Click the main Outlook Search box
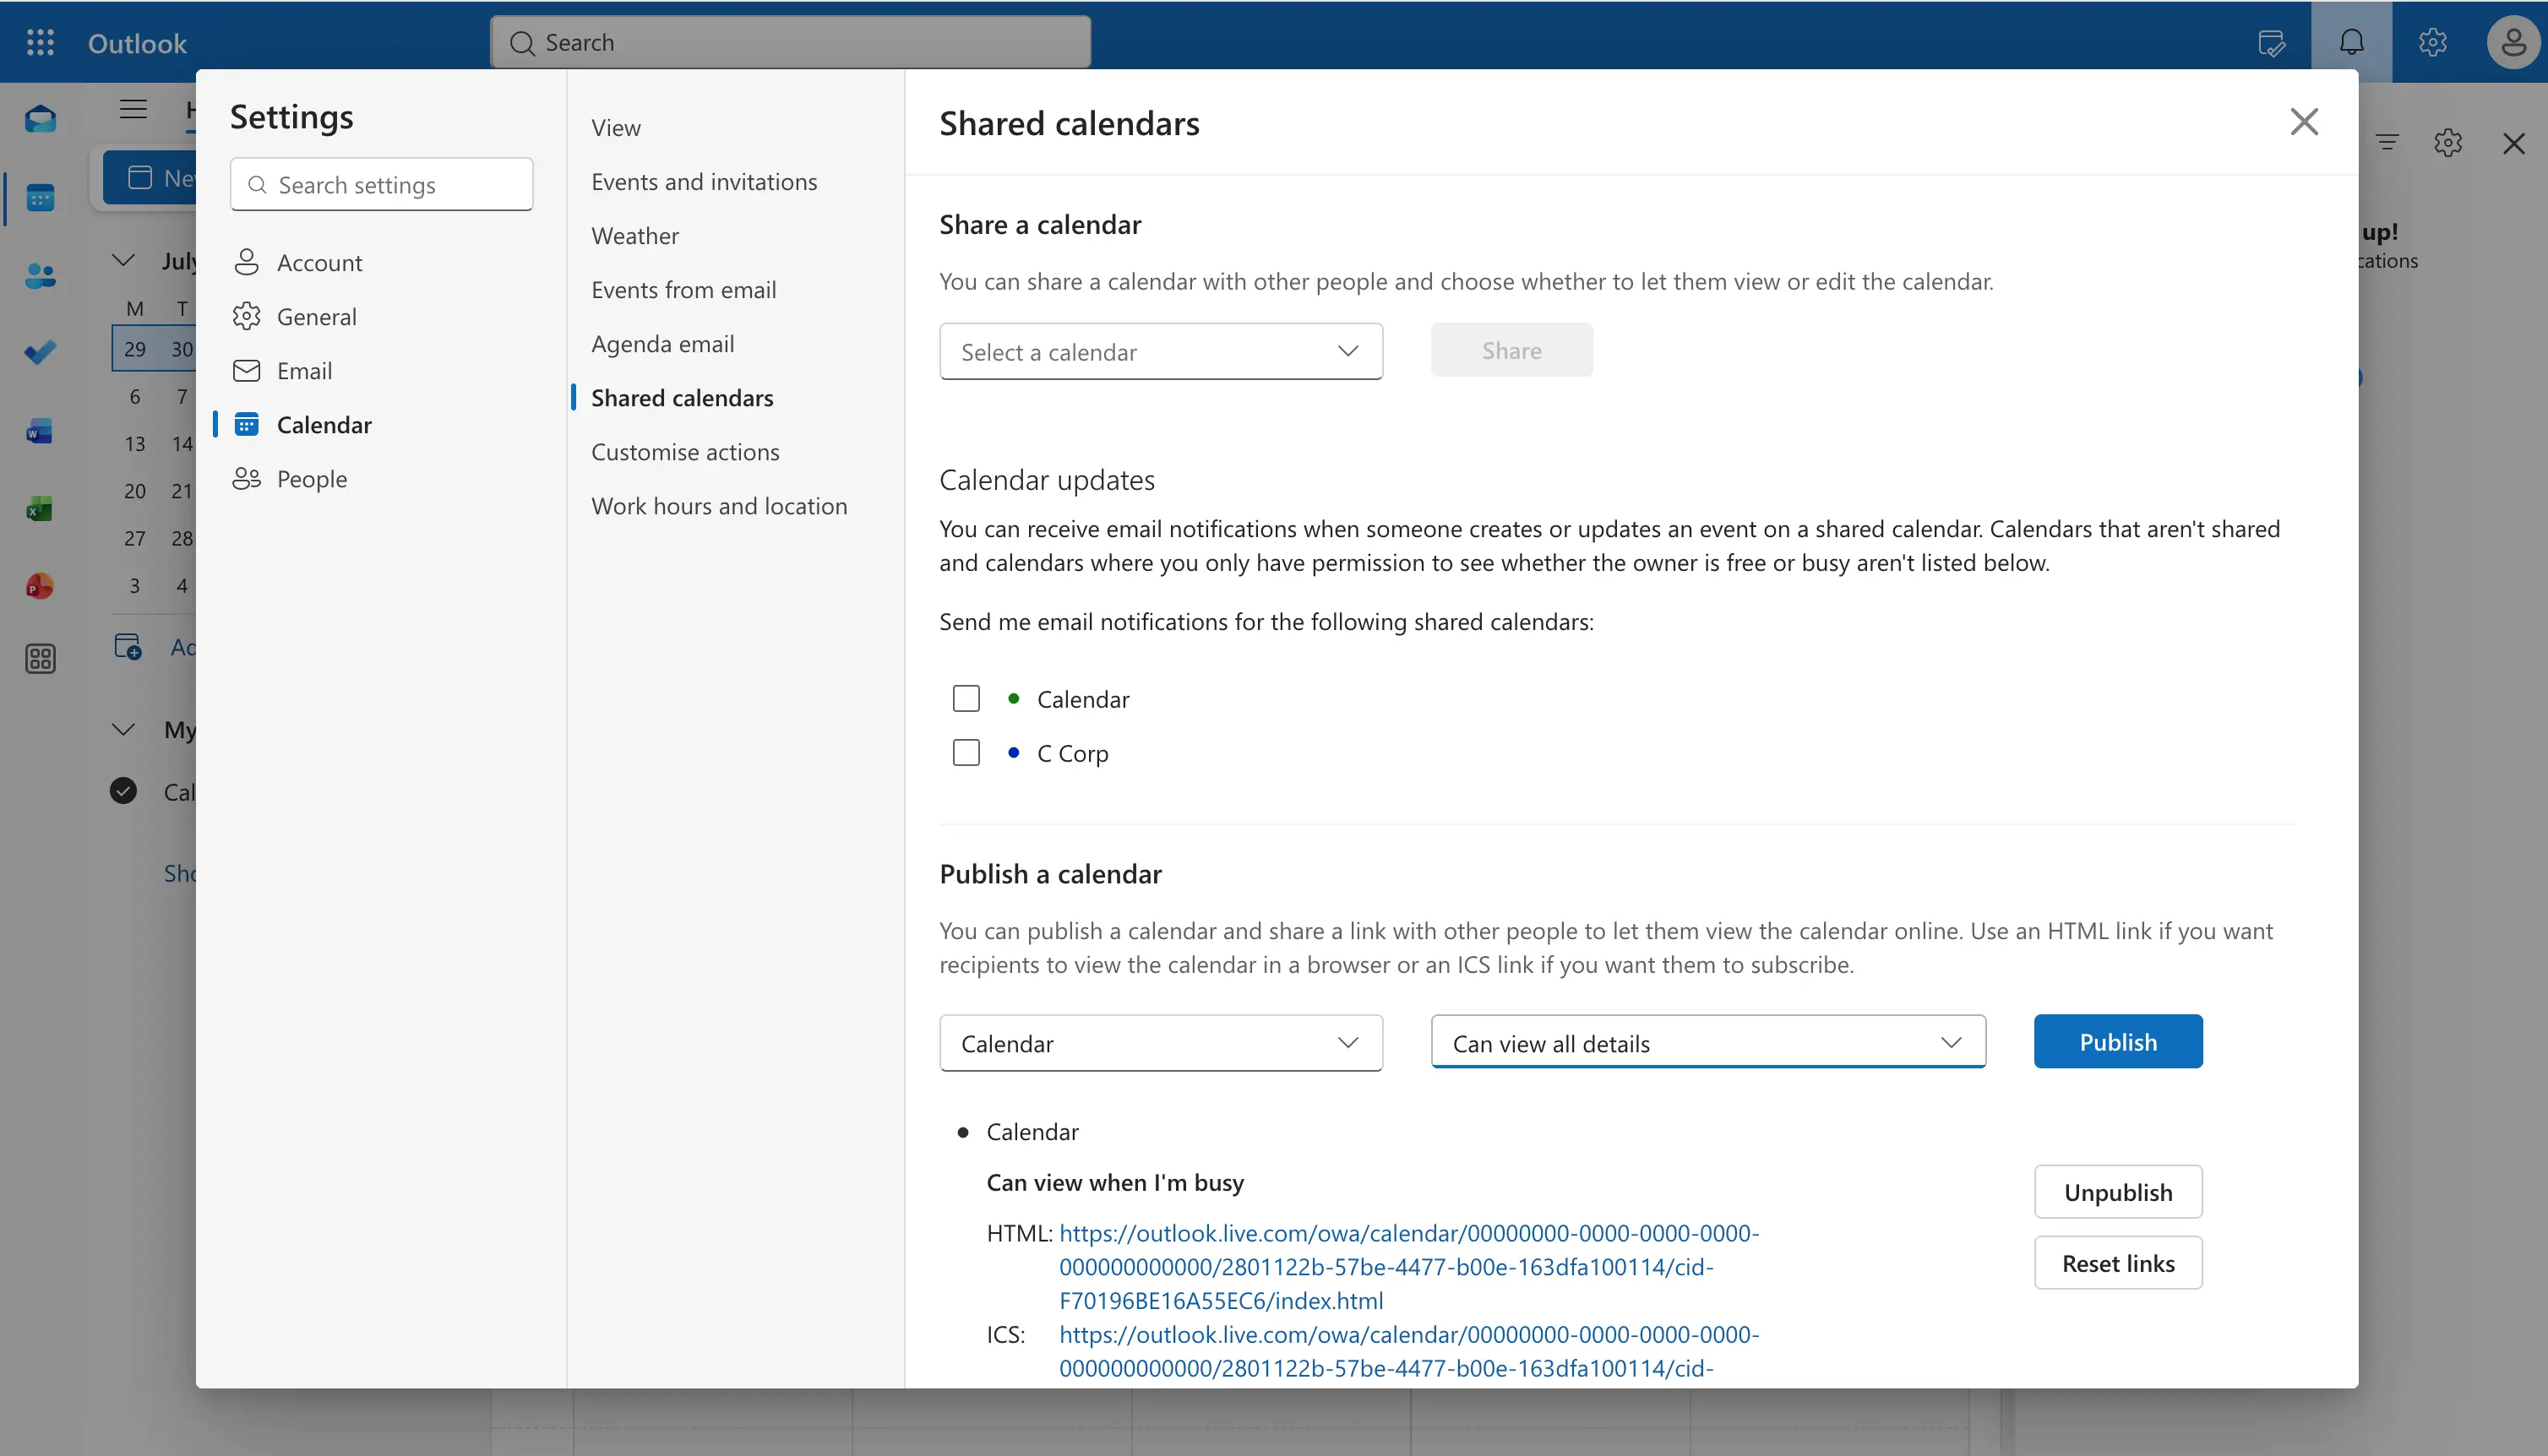This screenshot has width=2548, height=1456. point(790,42)
